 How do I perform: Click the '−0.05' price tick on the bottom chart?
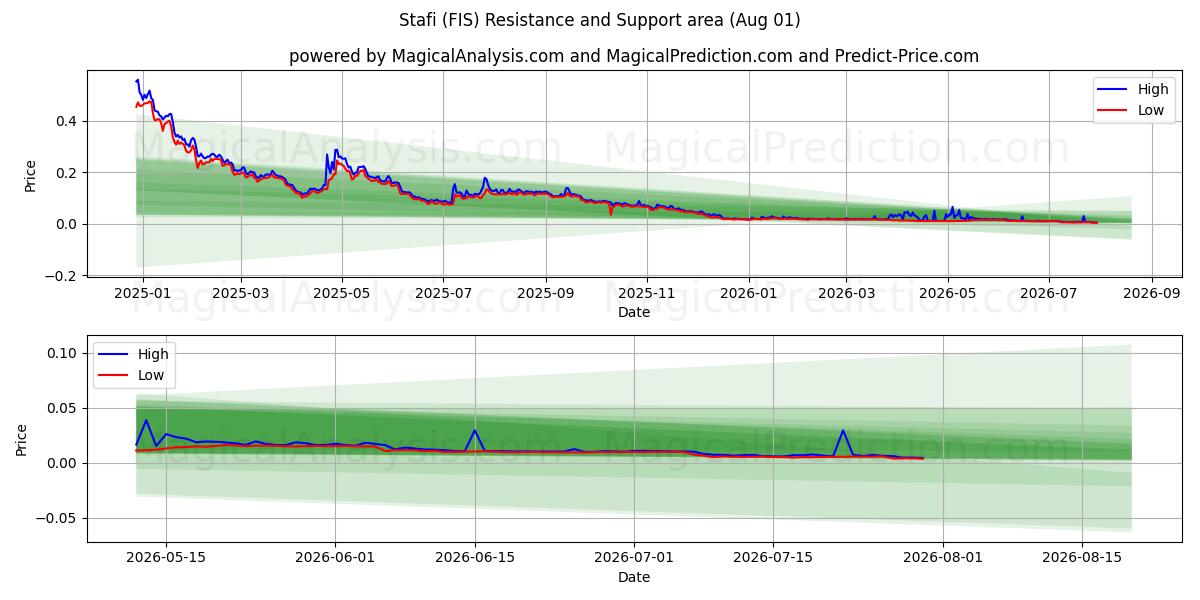click(56, 518)
